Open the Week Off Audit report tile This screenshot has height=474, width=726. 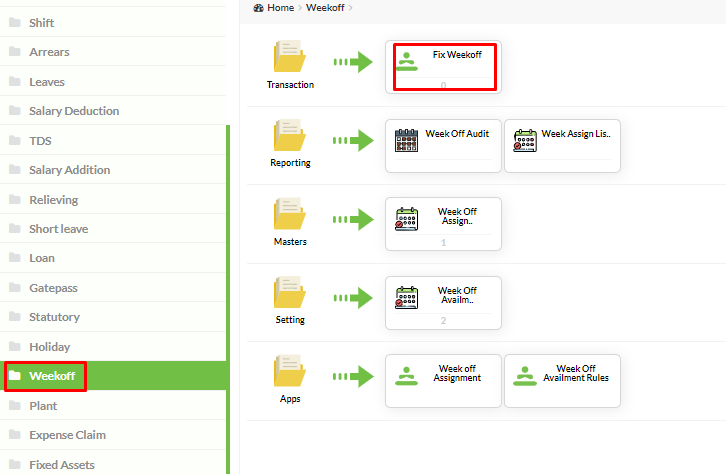(444, 146)
